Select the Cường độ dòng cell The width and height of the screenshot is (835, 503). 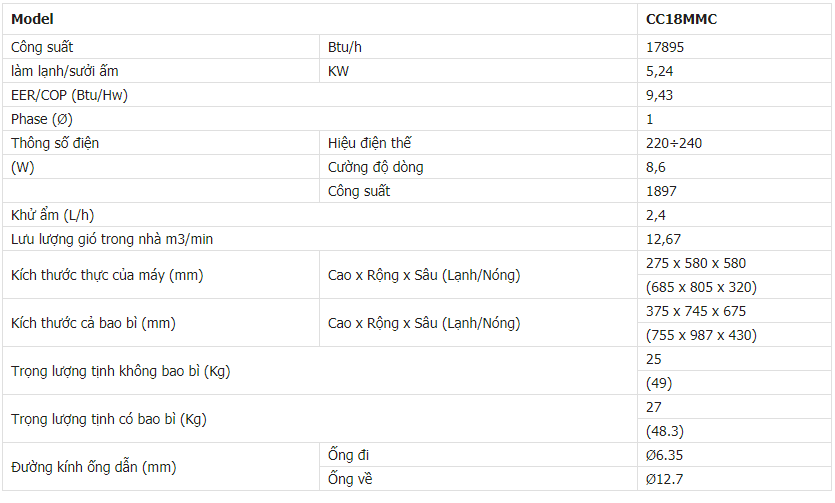[x=375, y=167]
